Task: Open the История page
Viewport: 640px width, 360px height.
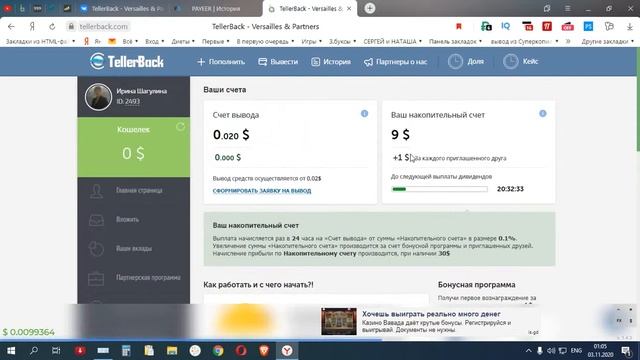Action: tap(331, 62)
